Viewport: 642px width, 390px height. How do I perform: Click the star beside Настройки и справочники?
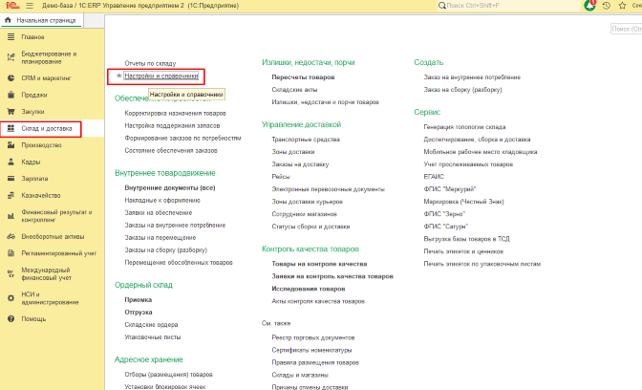[119, 76]
